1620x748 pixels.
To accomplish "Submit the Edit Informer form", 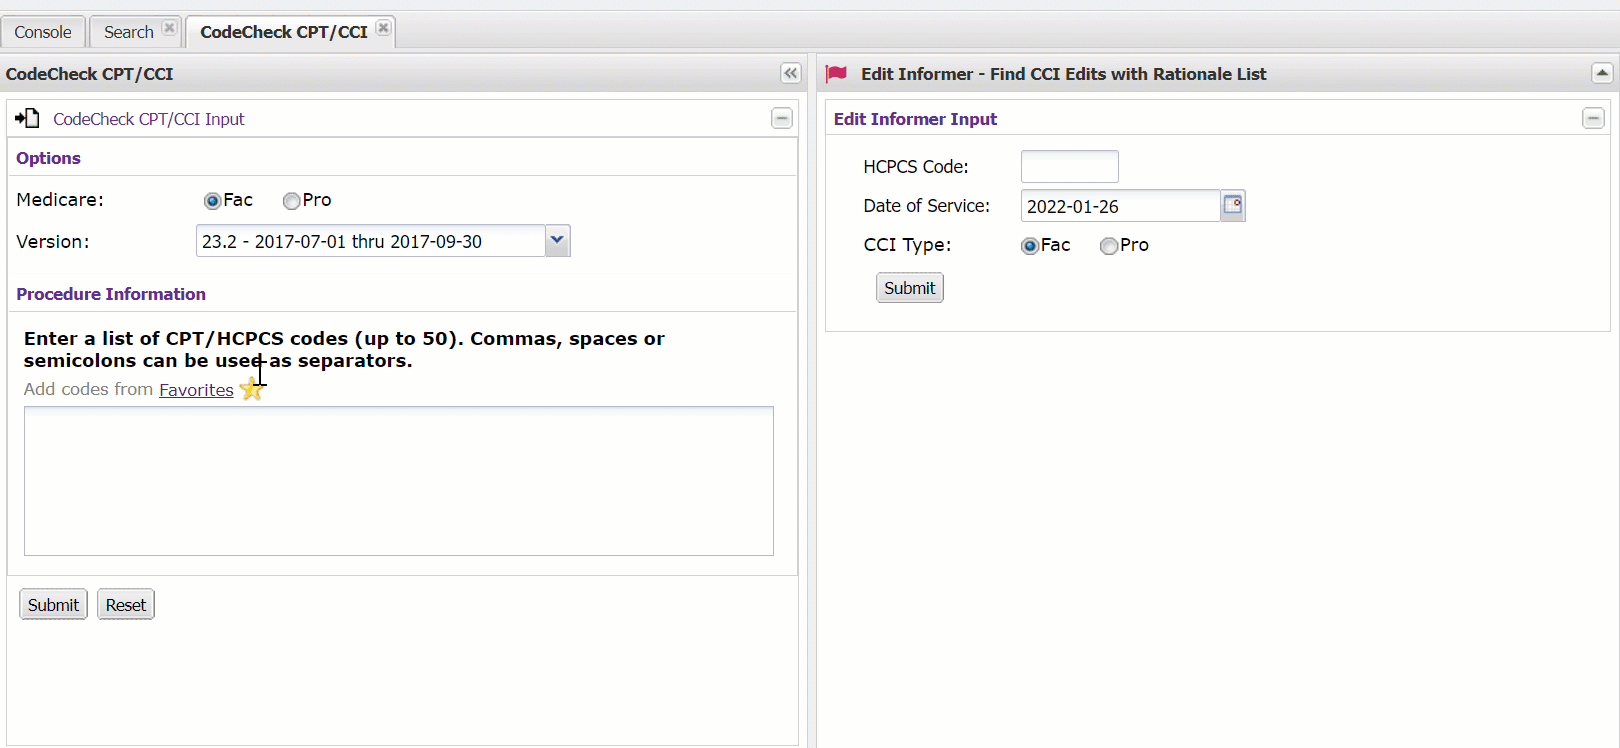I will pyautogui.click(x=909, y=288).
